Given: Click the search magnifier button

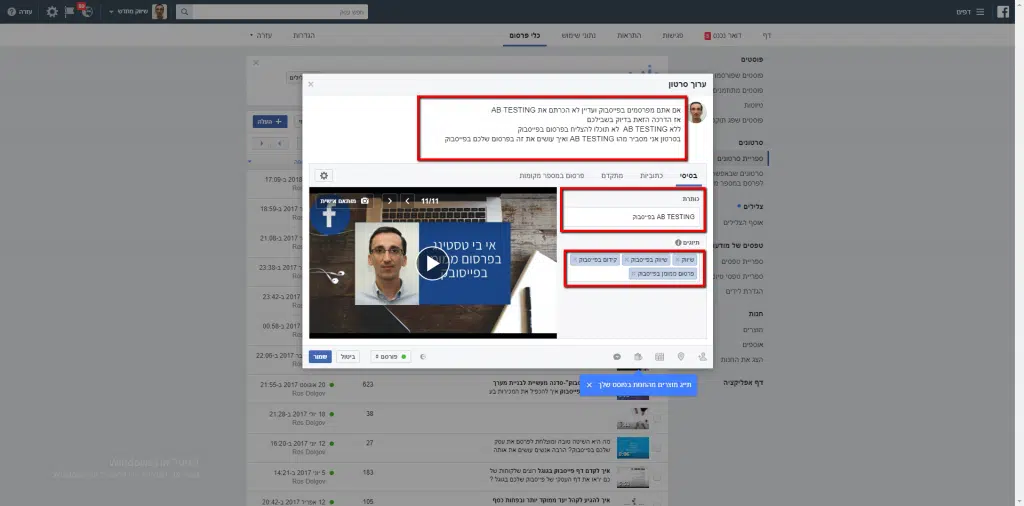Looking at the screenshot, I should 184,12.
